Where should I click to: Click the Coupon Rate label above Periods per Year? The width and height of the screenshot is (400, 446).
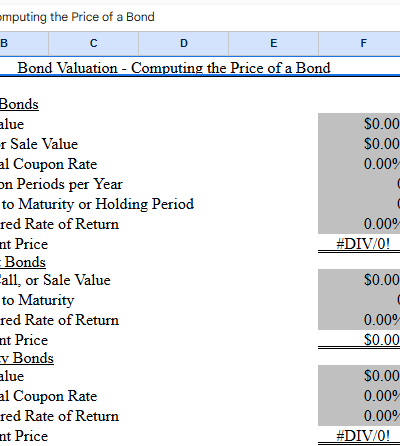(48, 164)
